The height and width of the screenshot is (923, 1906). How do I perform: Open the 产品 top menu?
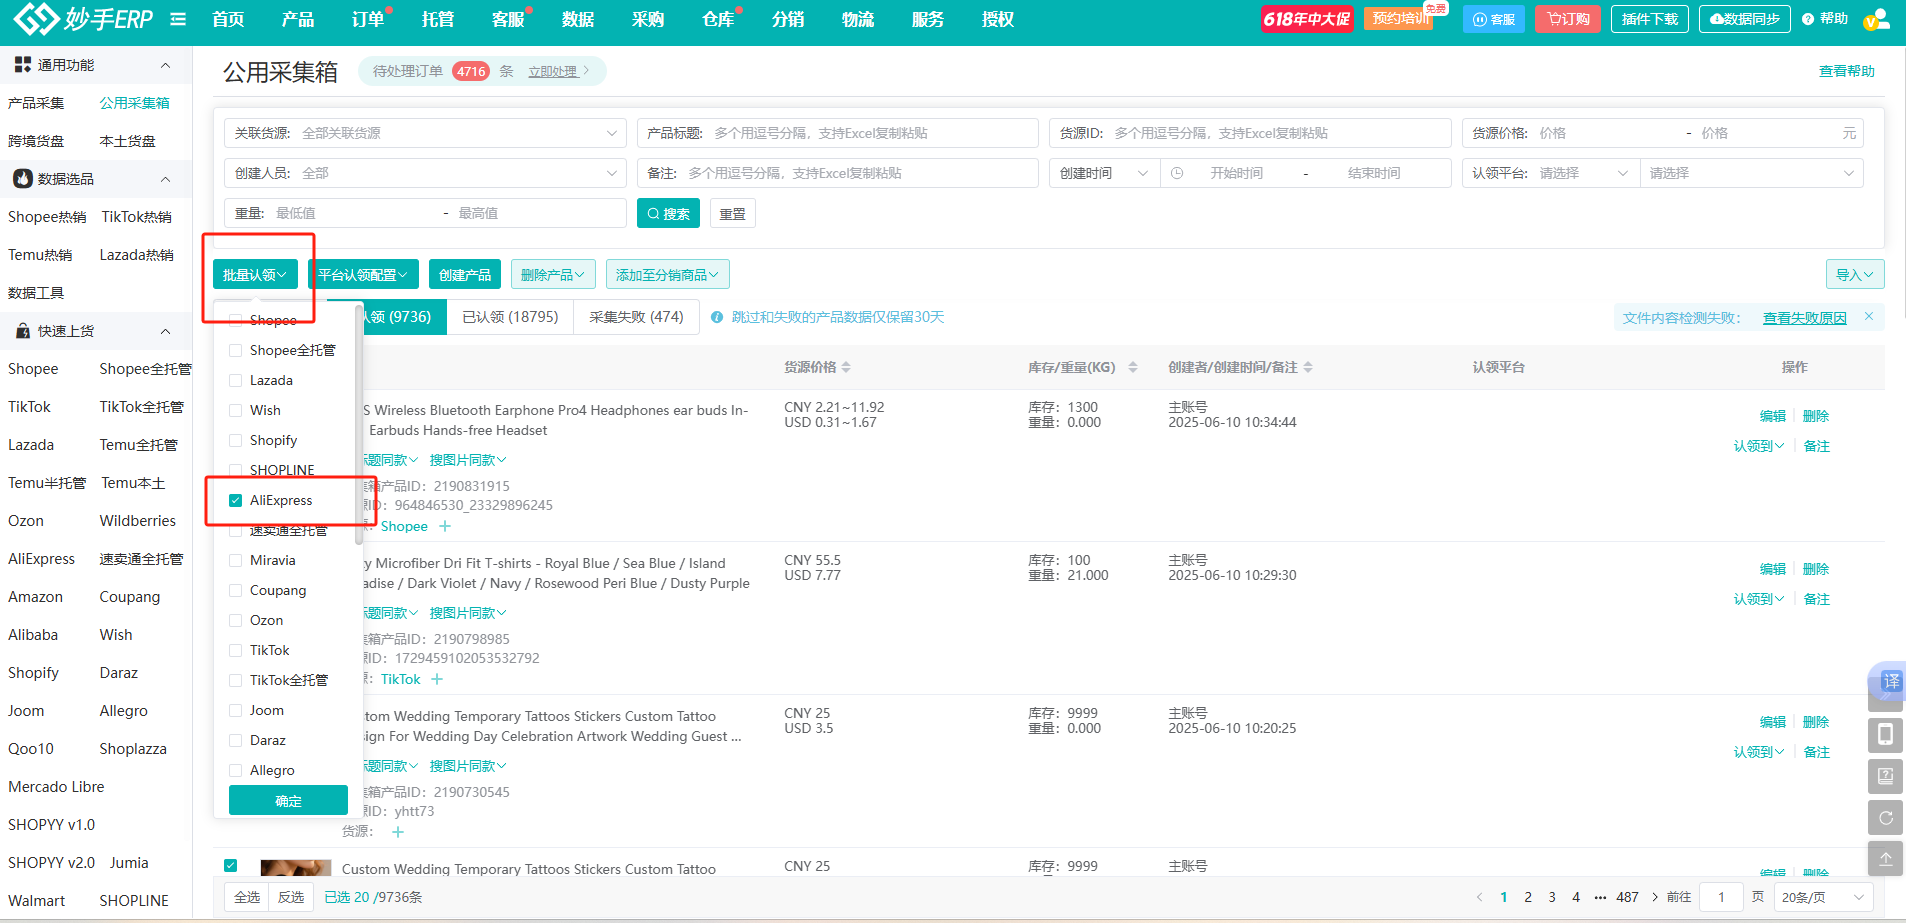[297, 19]
